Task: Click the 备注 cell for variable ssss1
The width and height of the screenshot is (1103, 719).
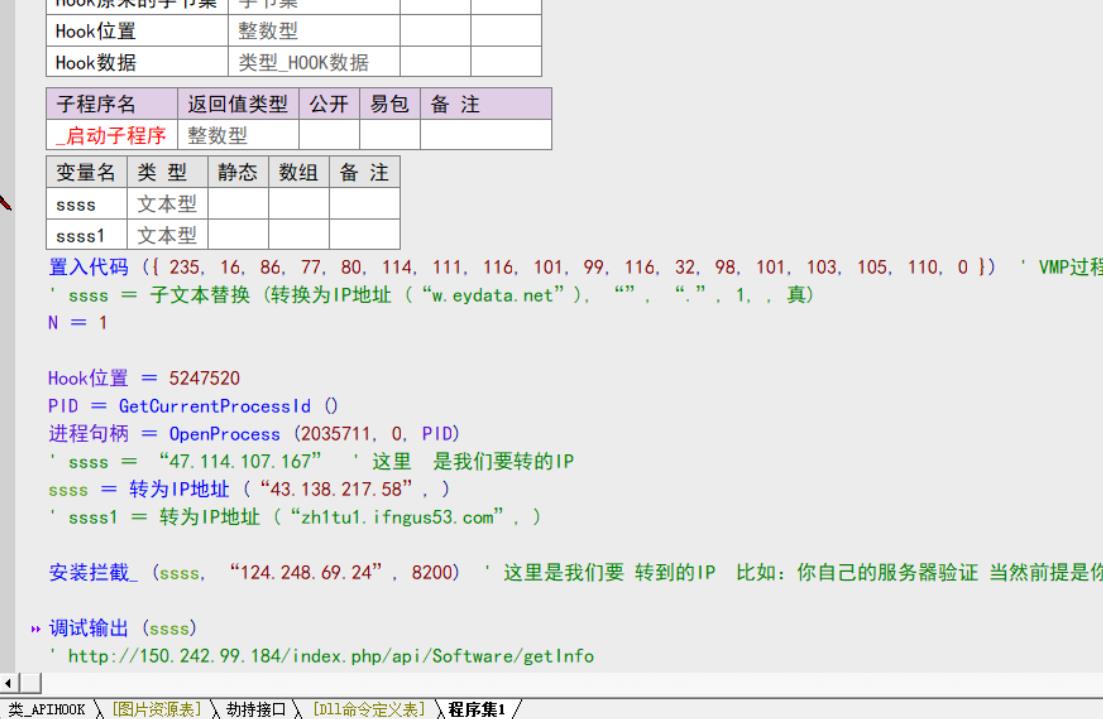Action: (x=365, y=236)
